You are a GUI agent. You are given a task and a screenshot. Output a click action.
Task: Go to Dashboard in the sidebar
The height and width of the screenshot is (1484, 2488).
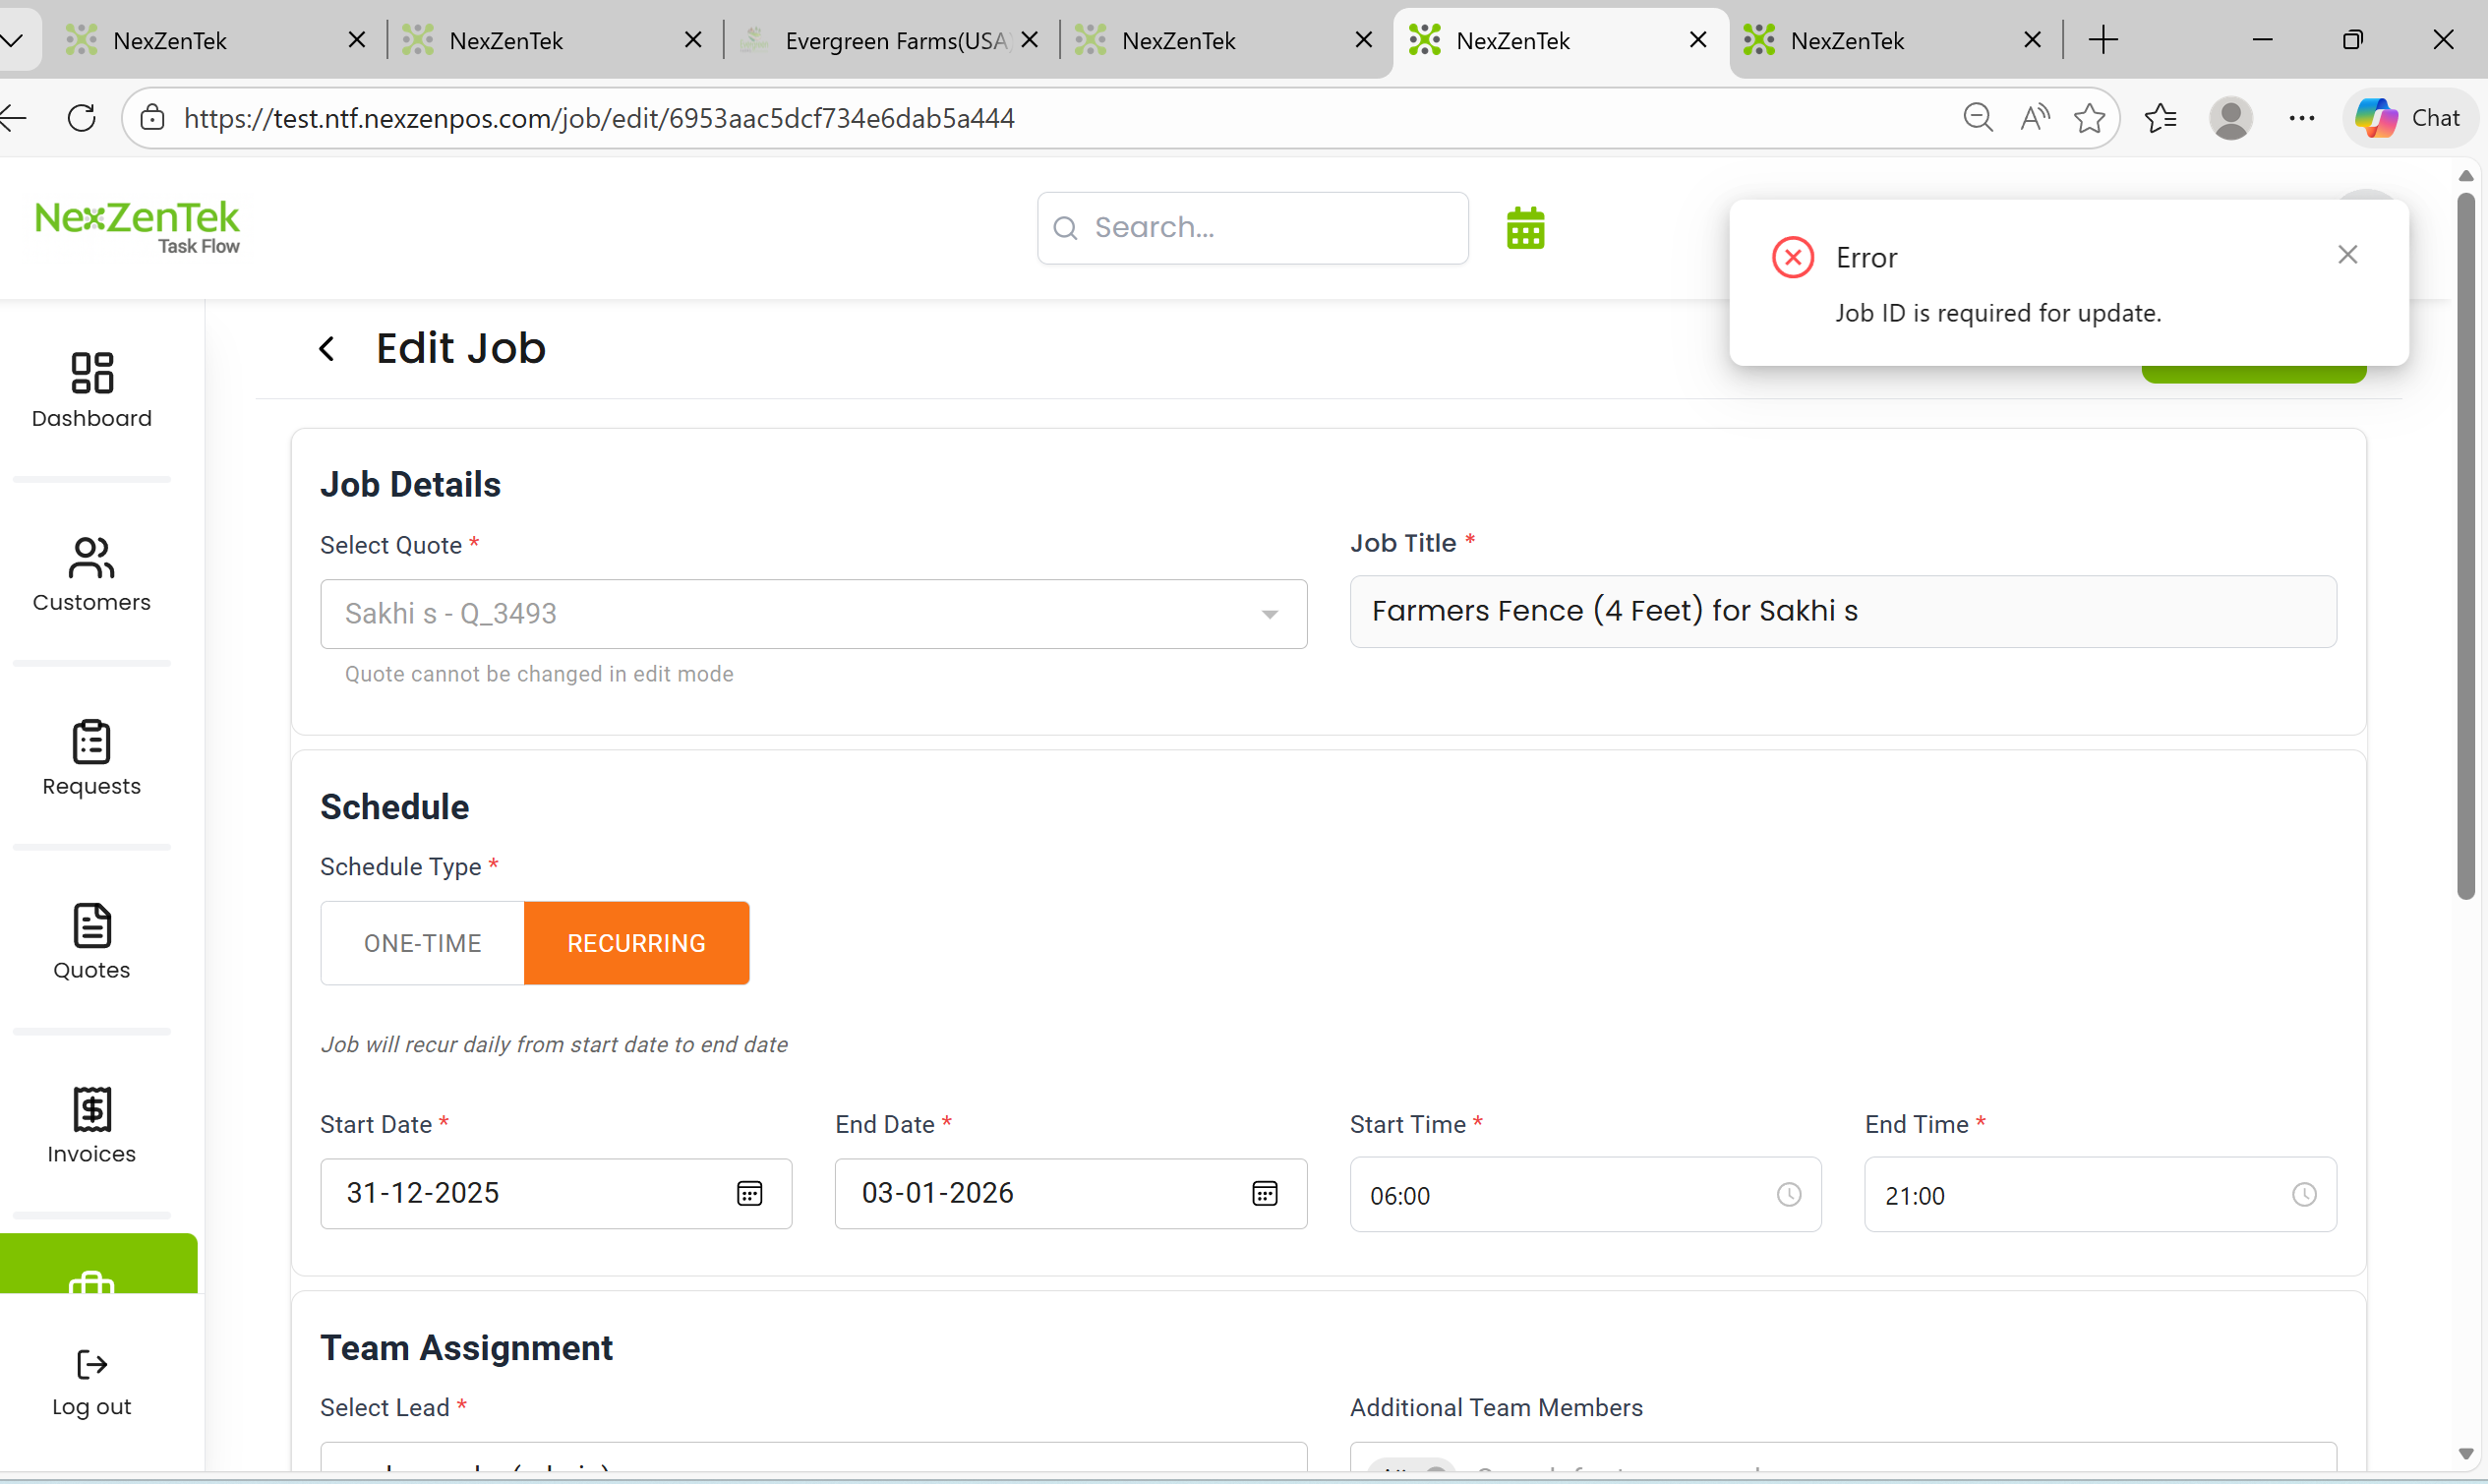(91, 390)
